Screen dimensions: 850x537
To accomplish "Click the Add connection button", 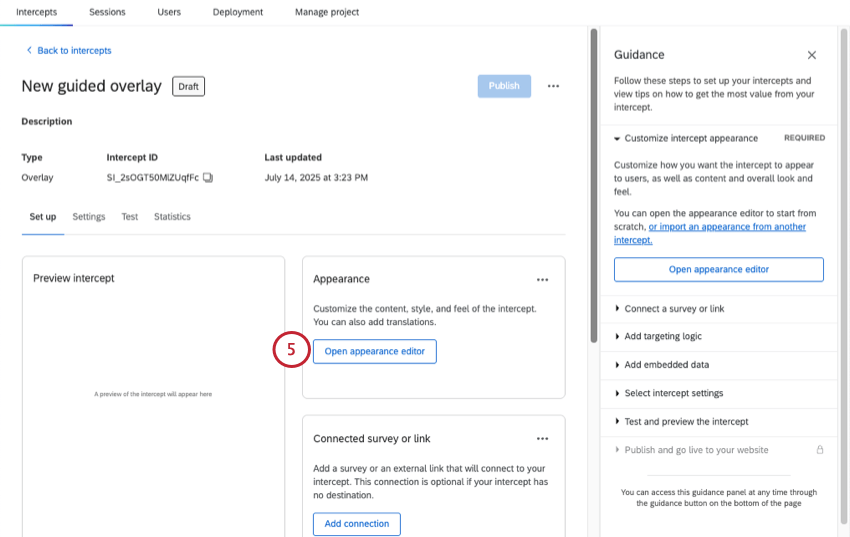I will [357, 524].
